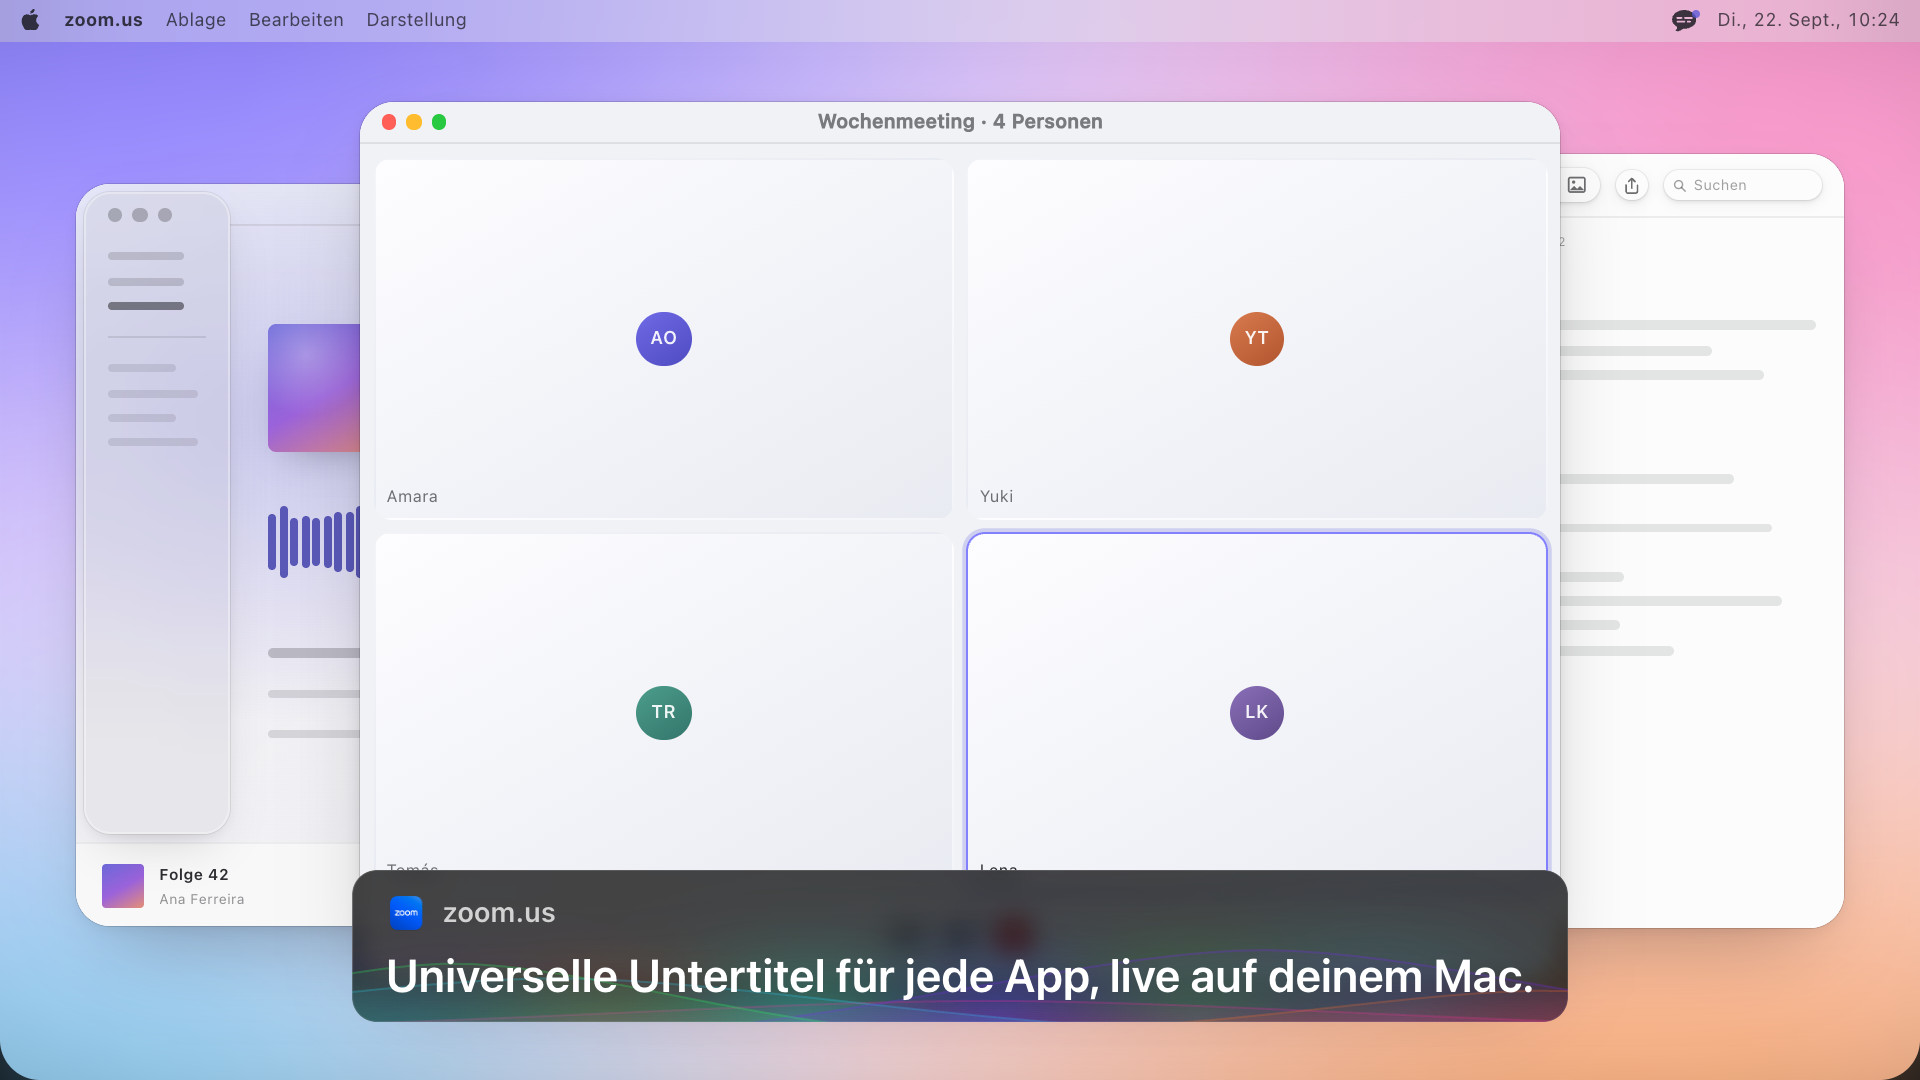The image size is (1920, 1080).
Task: Click the large gradient artwork in left window
Action: [314, 388]
